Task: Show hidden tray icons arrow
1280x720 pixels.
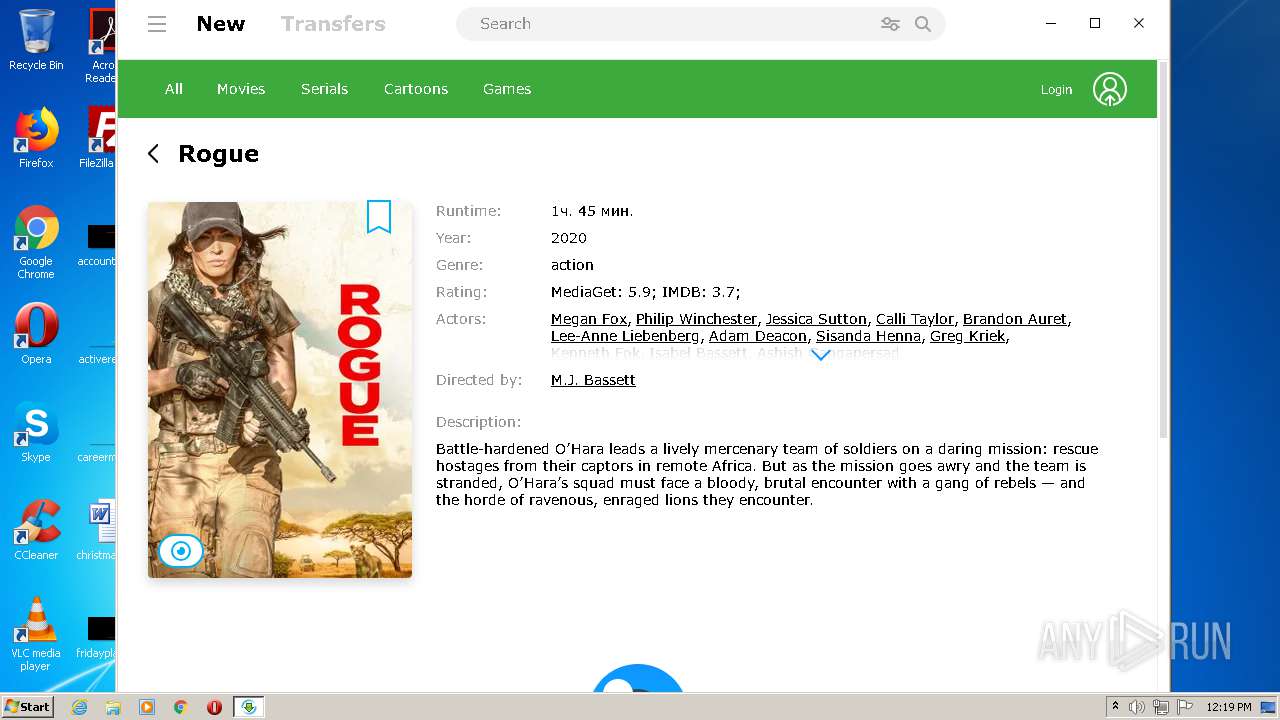Action: [x=1115, y=707]
